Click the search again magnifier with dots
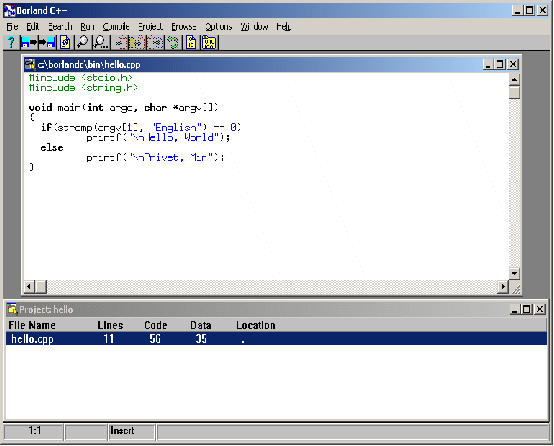 pos(101,42)
